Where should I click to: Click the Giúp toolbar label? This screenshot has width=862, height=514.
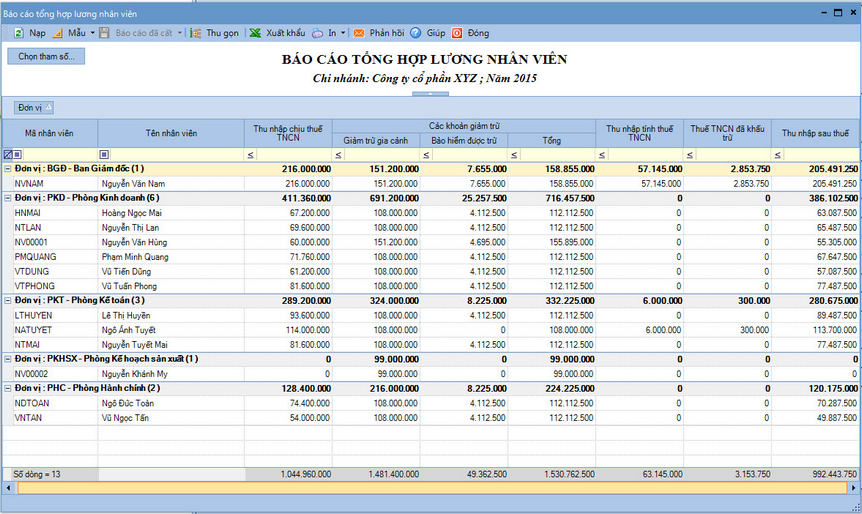(x=435, y=33)
